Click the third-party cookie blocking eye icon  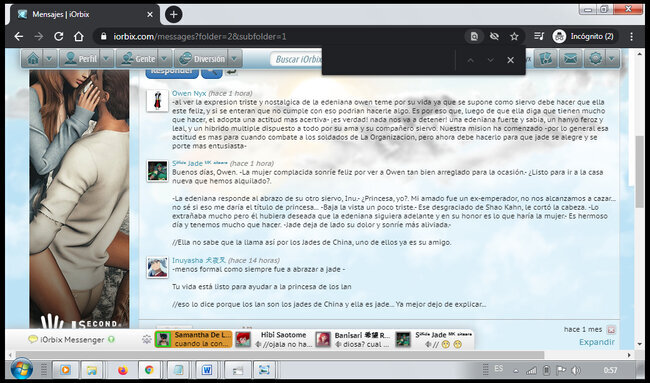(x=494, y=36)
